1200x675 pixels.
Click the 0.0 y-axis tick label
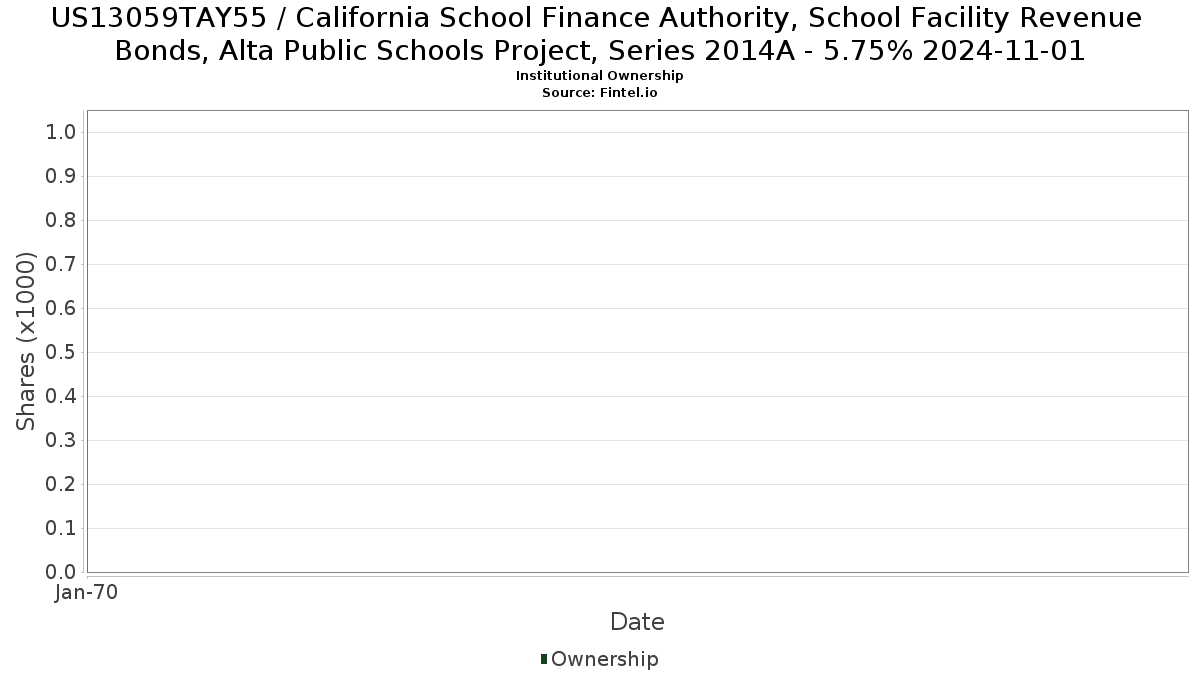click(62, 572)
